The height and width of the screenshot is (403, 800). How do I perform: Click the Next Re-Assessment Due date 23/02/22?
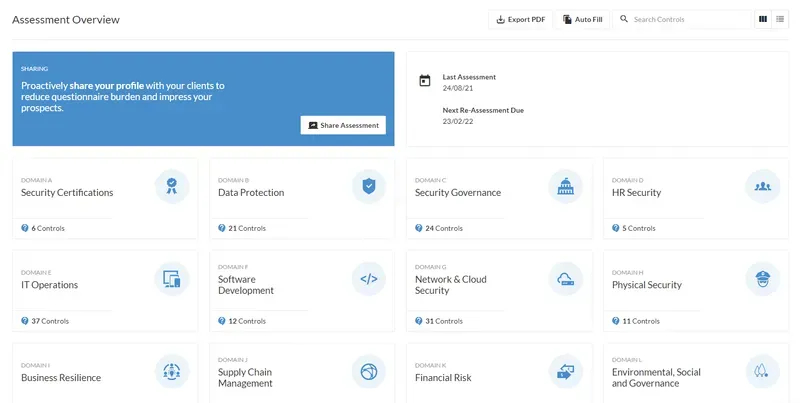coord(458,121)
